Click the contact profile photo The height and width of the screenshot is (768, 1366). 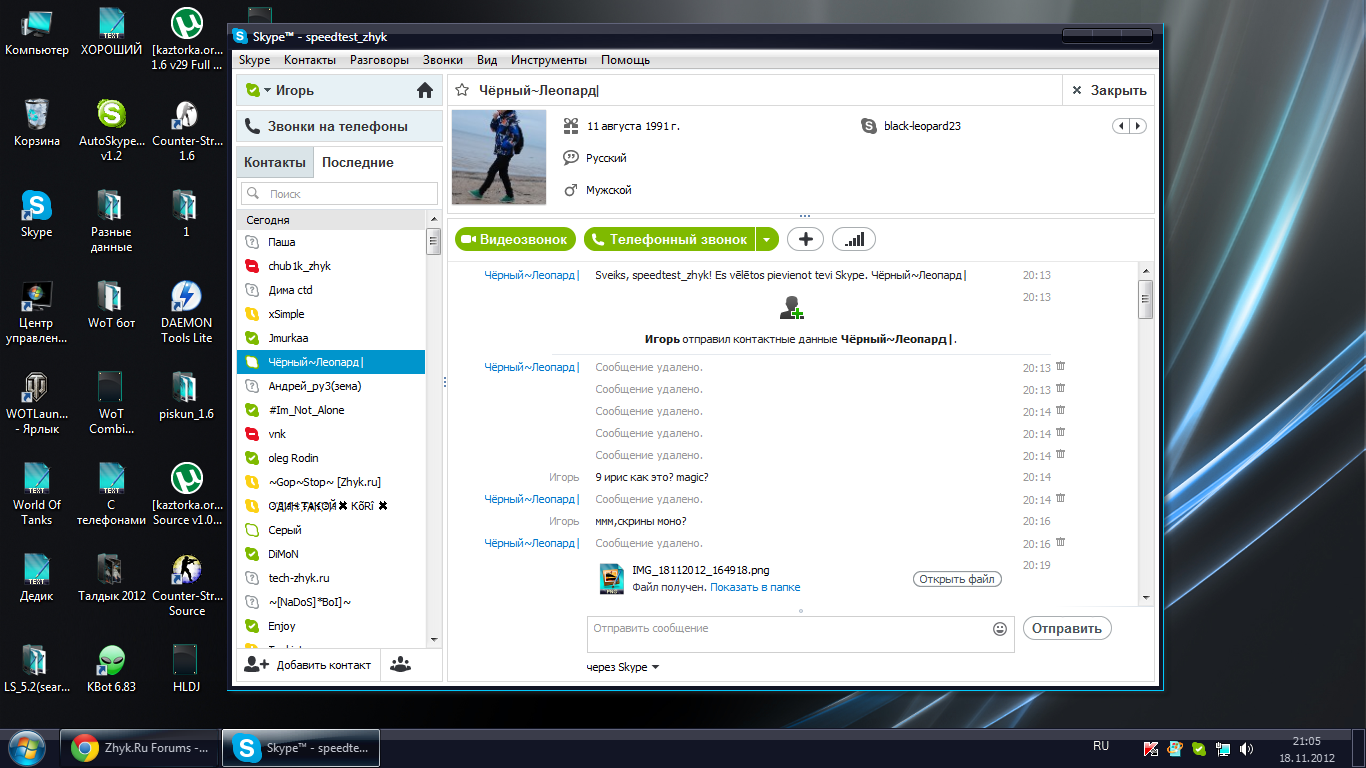[499, 157]
